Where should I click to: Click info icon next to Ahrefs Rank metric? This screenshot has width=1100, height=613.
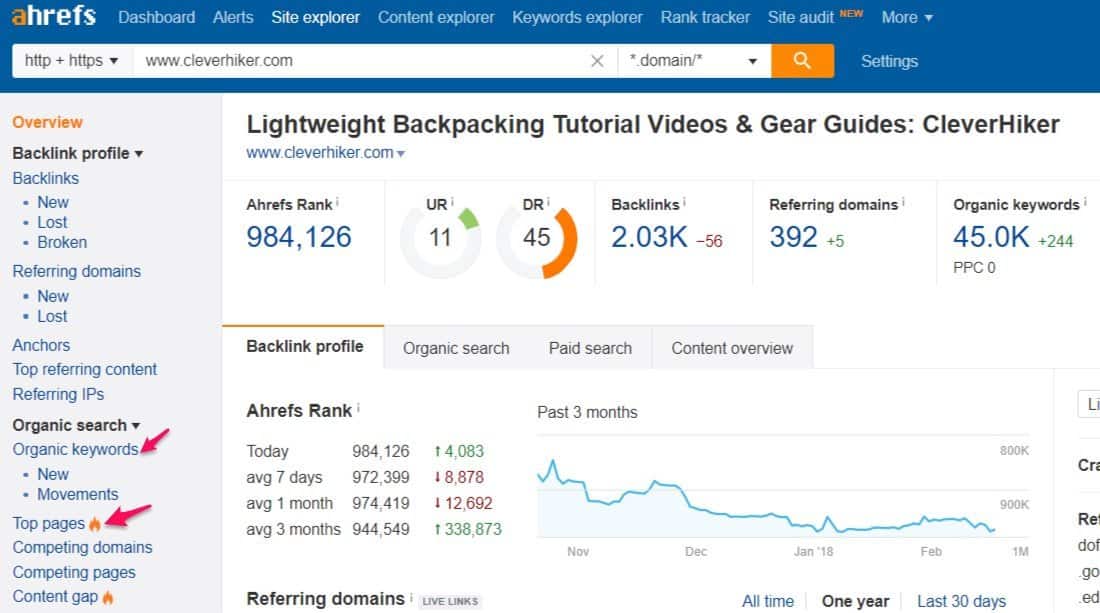(337, 202)
